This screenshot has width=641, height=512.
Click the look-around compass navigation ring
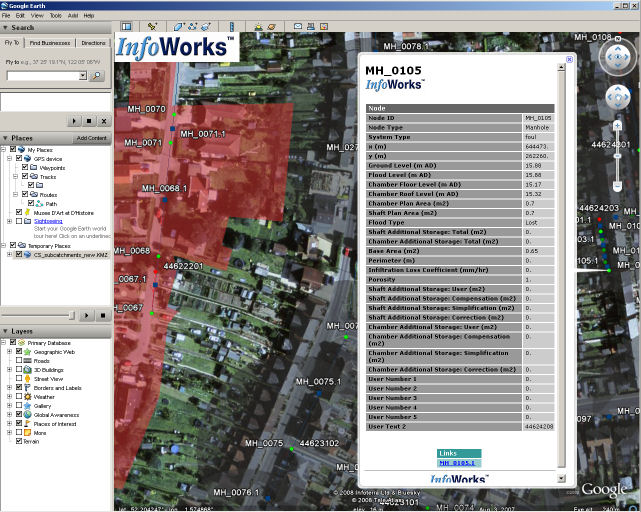click(x=618, y=57)
